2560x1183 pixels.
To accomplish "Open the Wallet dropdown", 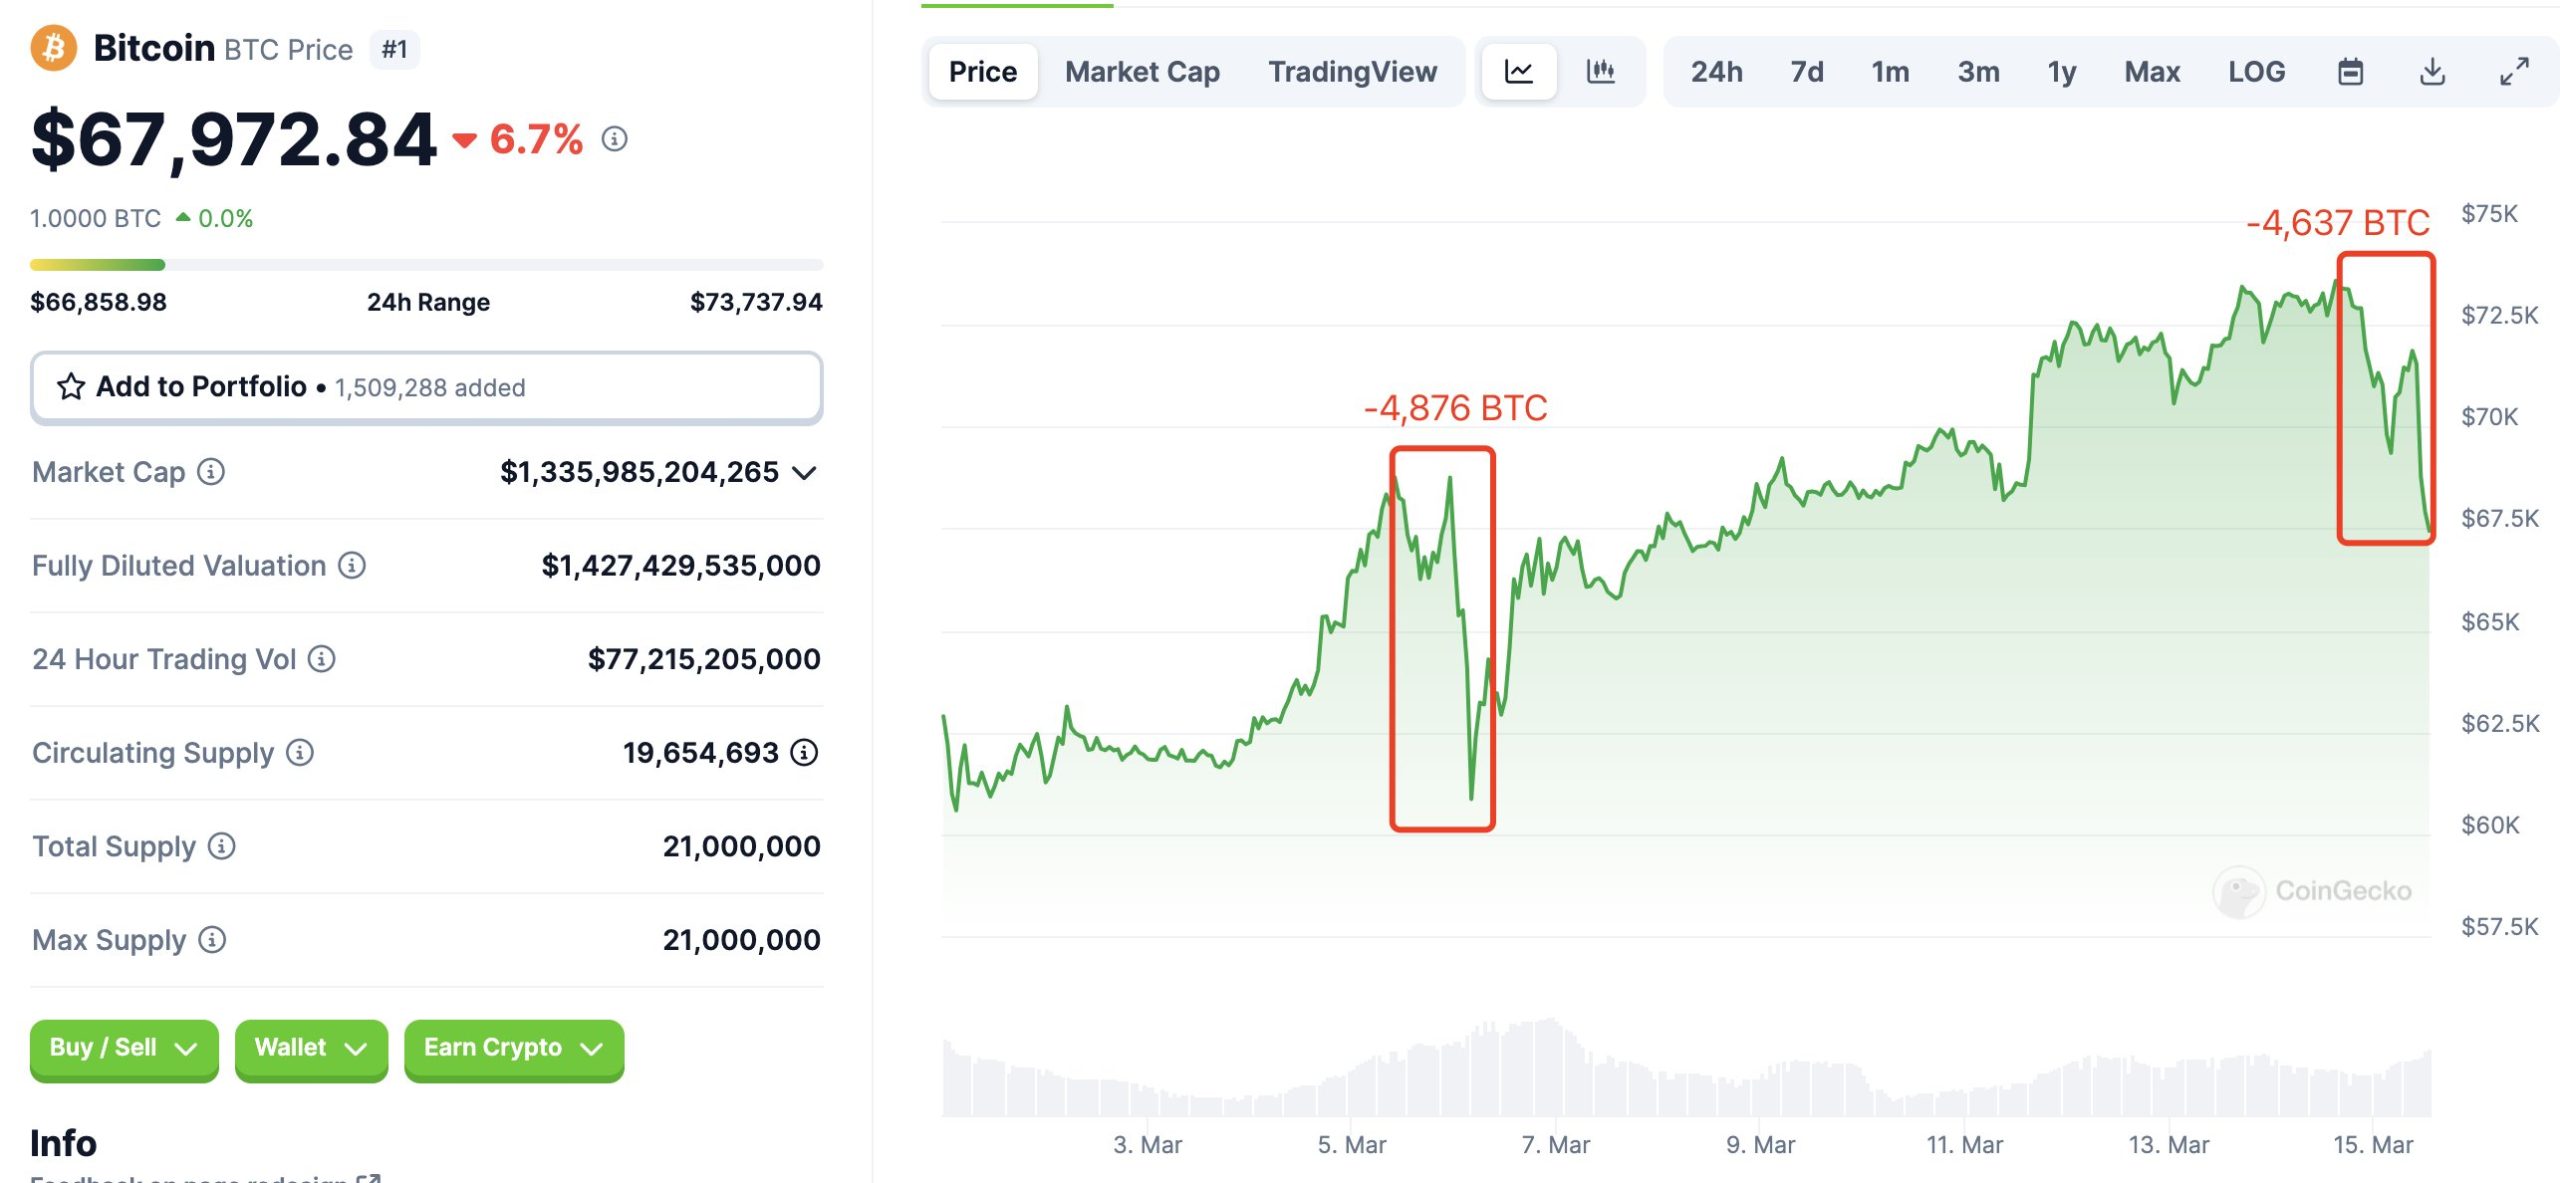I will point(310,1048).
